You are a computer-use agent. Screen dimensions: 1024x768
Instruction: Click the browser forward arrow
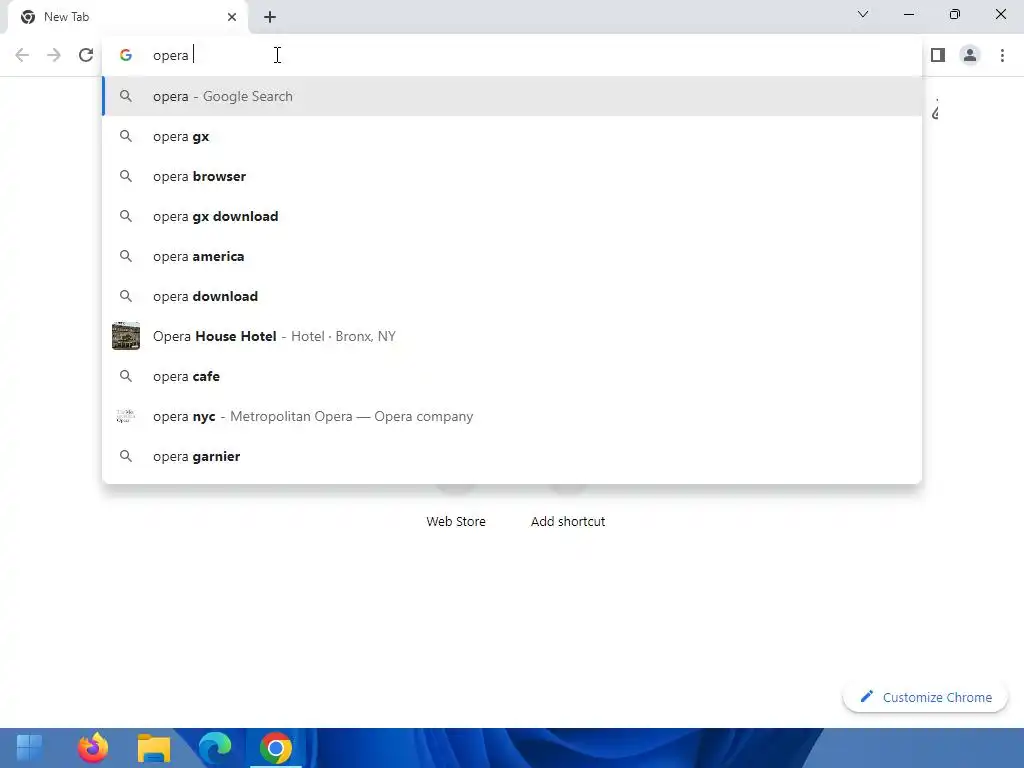[54, 55]
